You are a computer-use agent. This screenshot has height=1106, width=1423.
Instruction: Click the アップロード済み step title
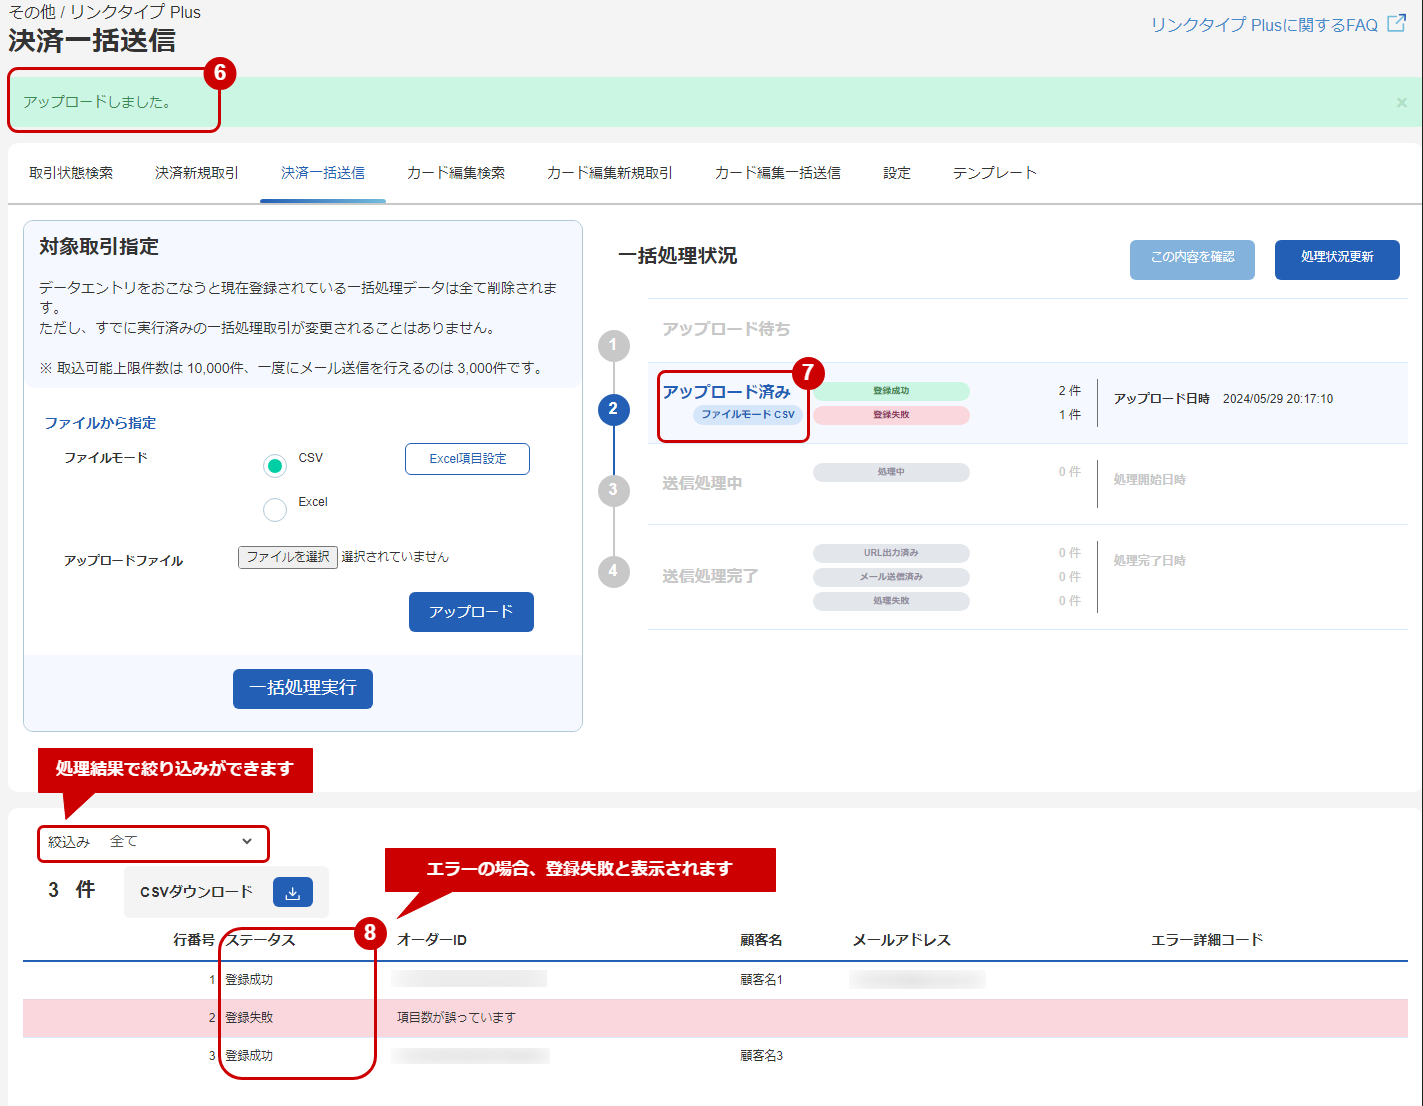726,392
